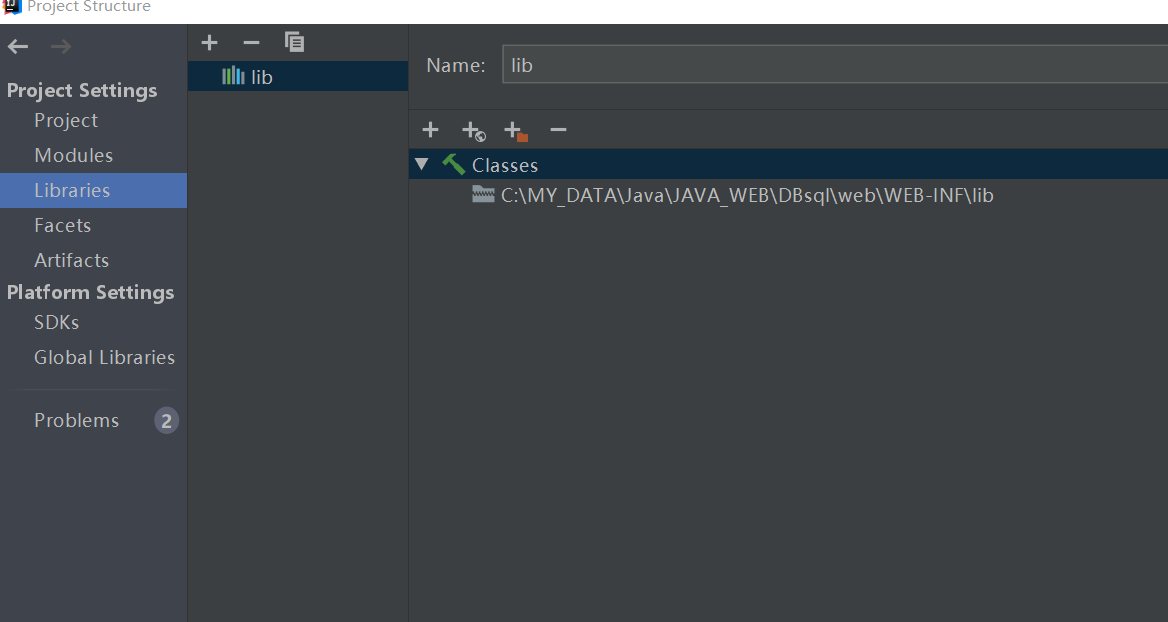Click the Project Settings heading
Screen dimensions: 1168x622
82,90
